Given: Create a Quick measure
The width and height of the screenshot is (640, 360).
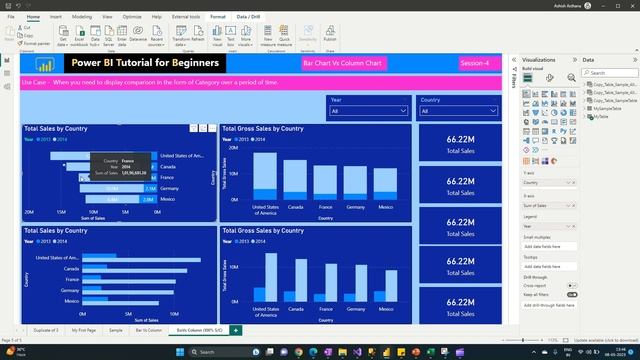Looking at the screenshot, I should click(x=284, y=36).
